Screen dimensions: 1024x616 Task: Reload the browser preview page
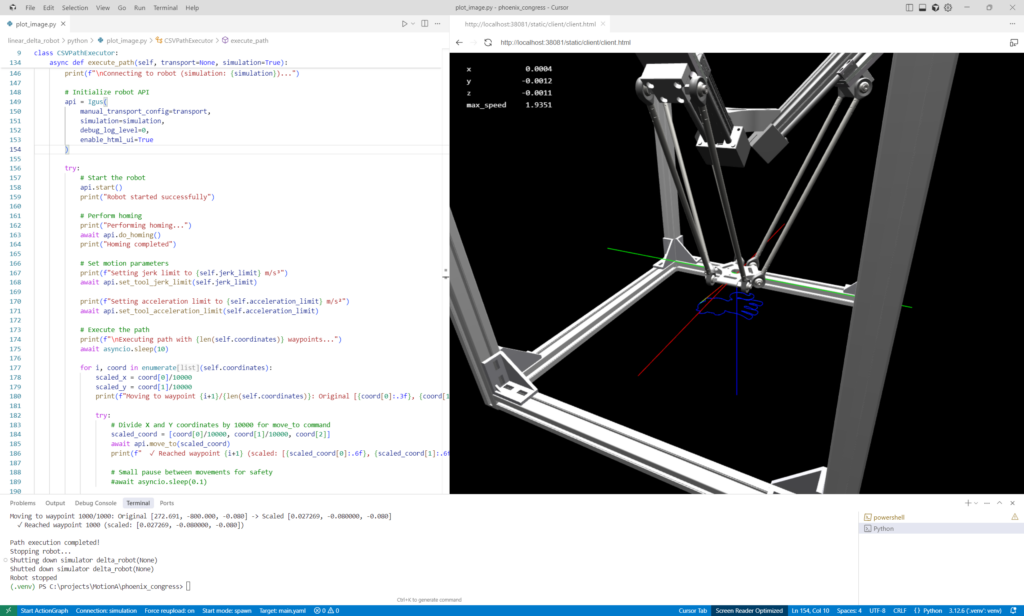pyautogui.click(x=487, y=42)
